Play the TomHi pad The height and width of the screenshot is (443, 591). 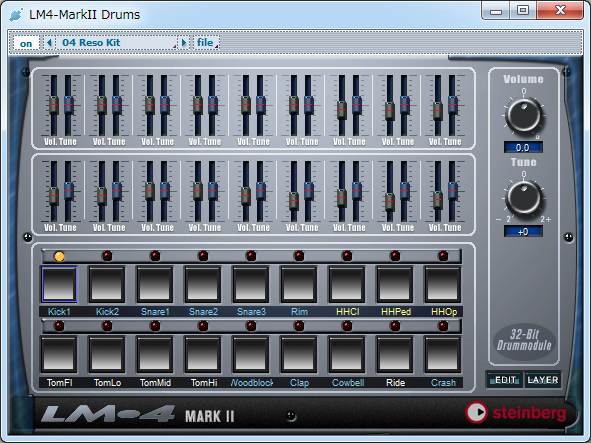pyautogui.click(x=203, y=355)
